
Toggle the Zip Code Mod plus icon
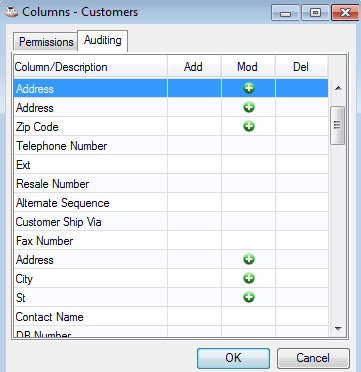point(249,126)
